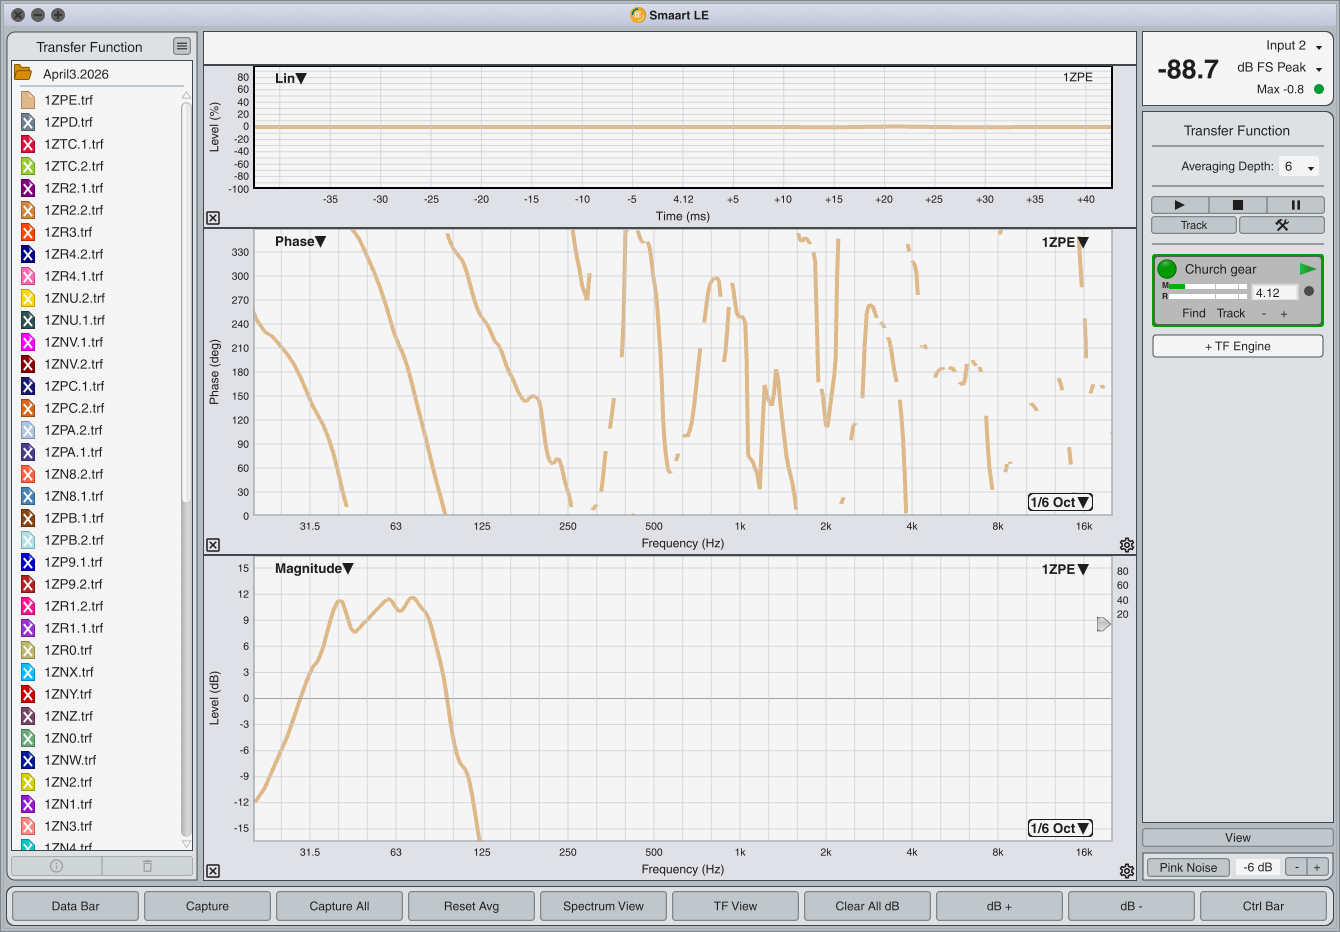Click the icon beside 1ZR0.trf
Image resolution: width=1340 pixels, height=932 pixels.
tap(28, 650)
